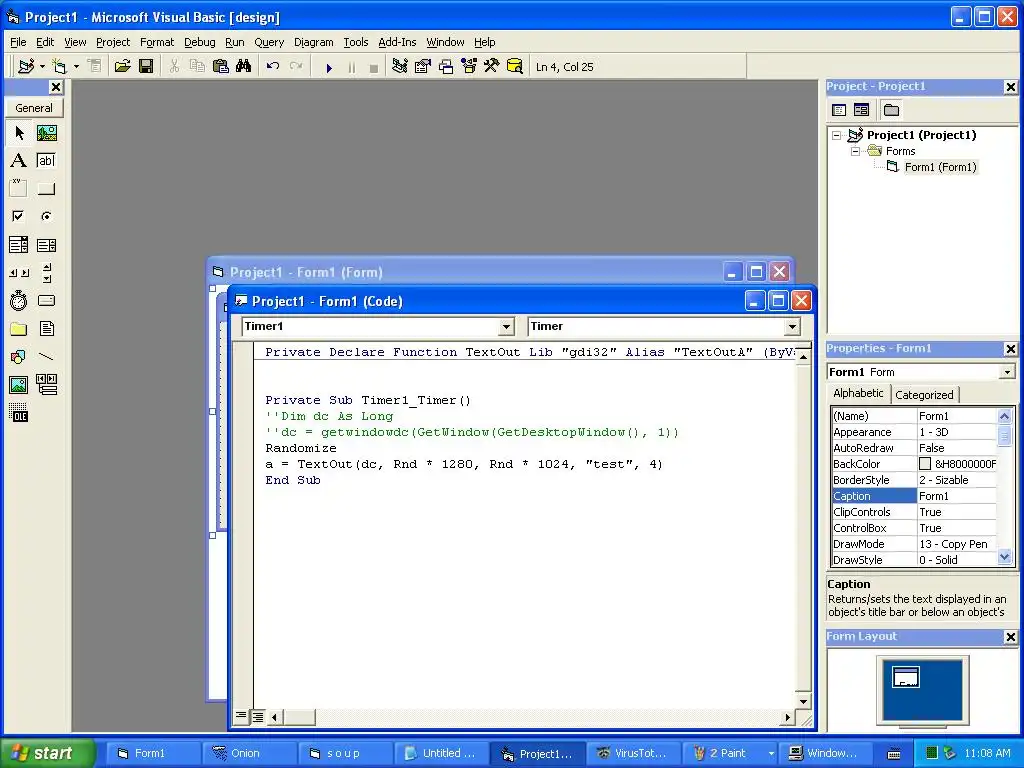
Task: Select the DriveListBox control tool
Action: click(46, 301)
